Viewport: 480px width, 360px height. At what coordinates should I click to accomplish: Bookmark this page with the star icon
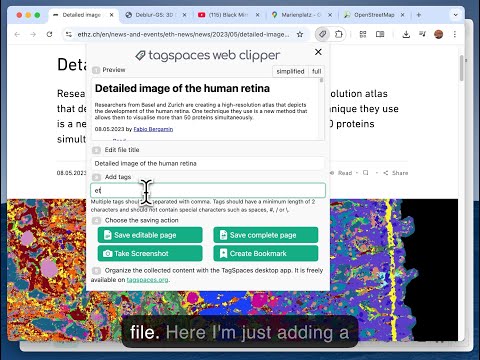300,34
